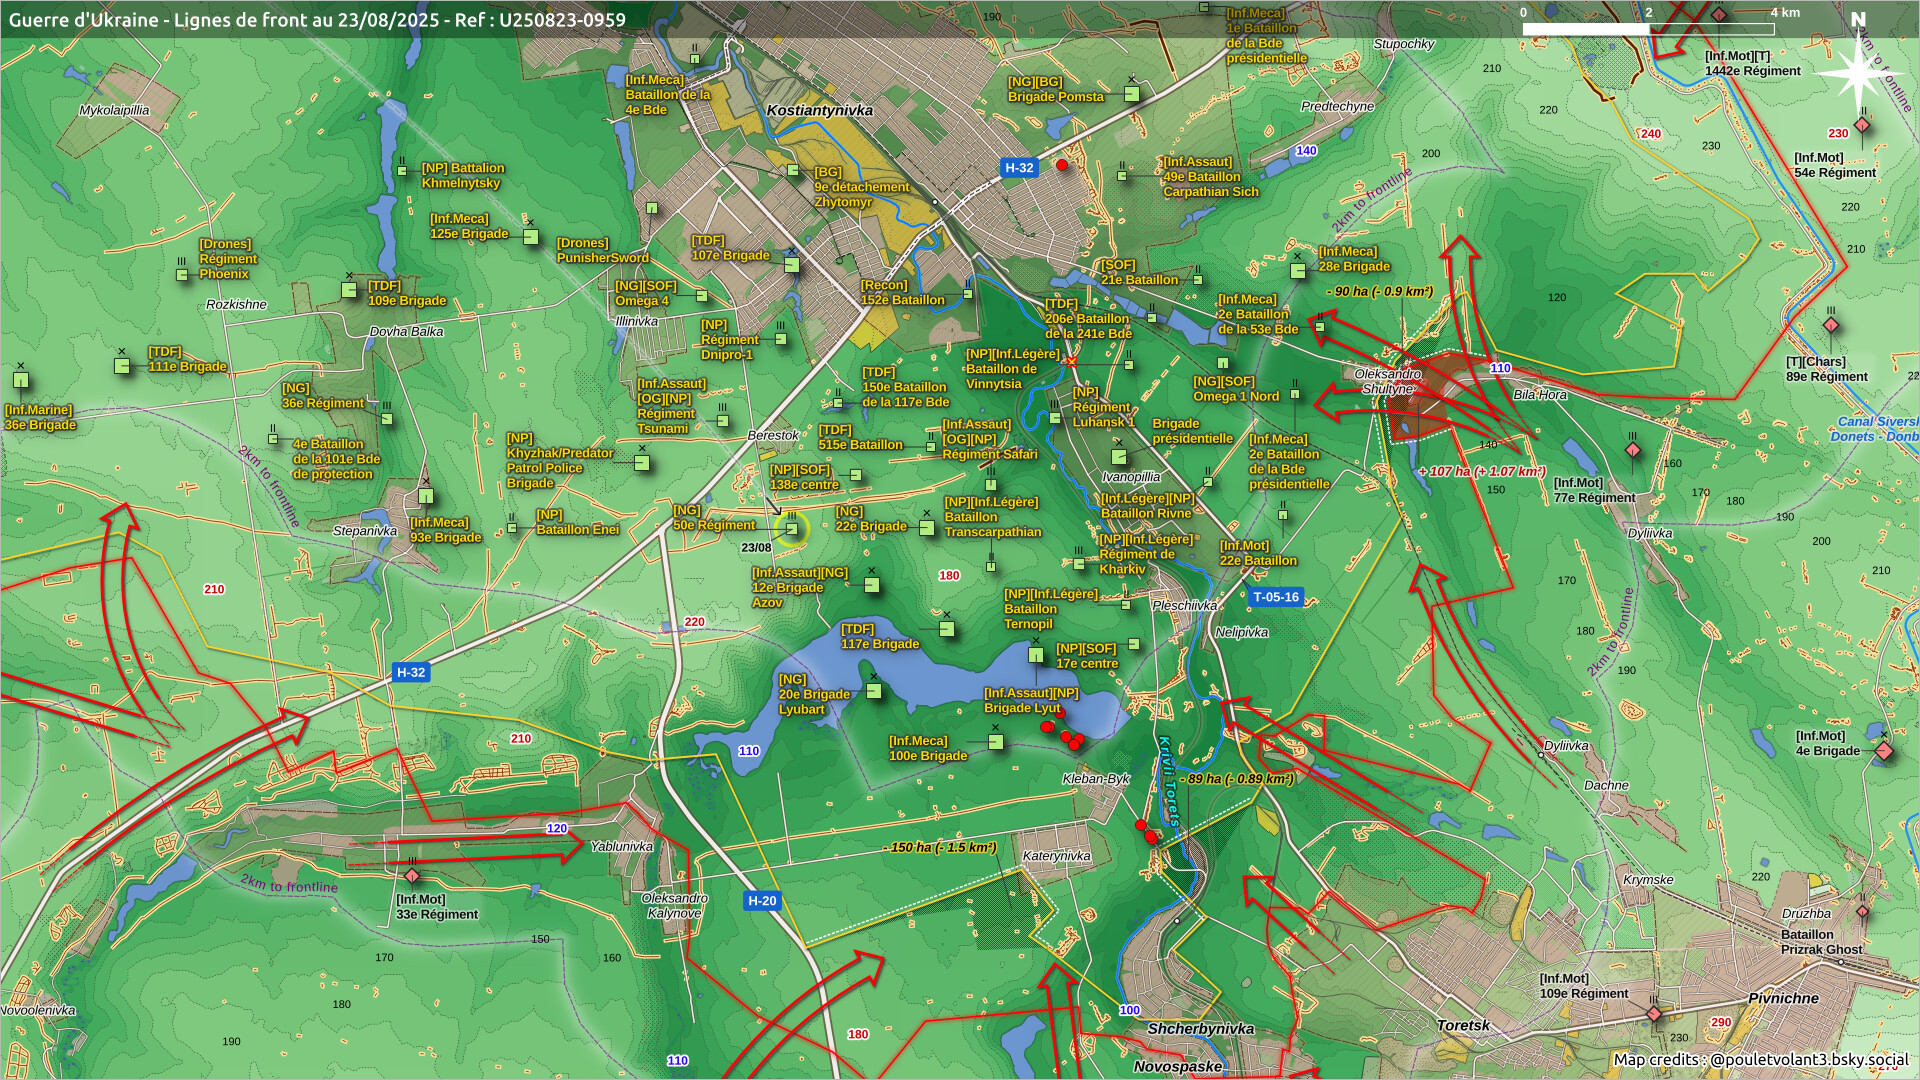
Task: Click the Kostiantynivka city label
Action: point(819,111)
